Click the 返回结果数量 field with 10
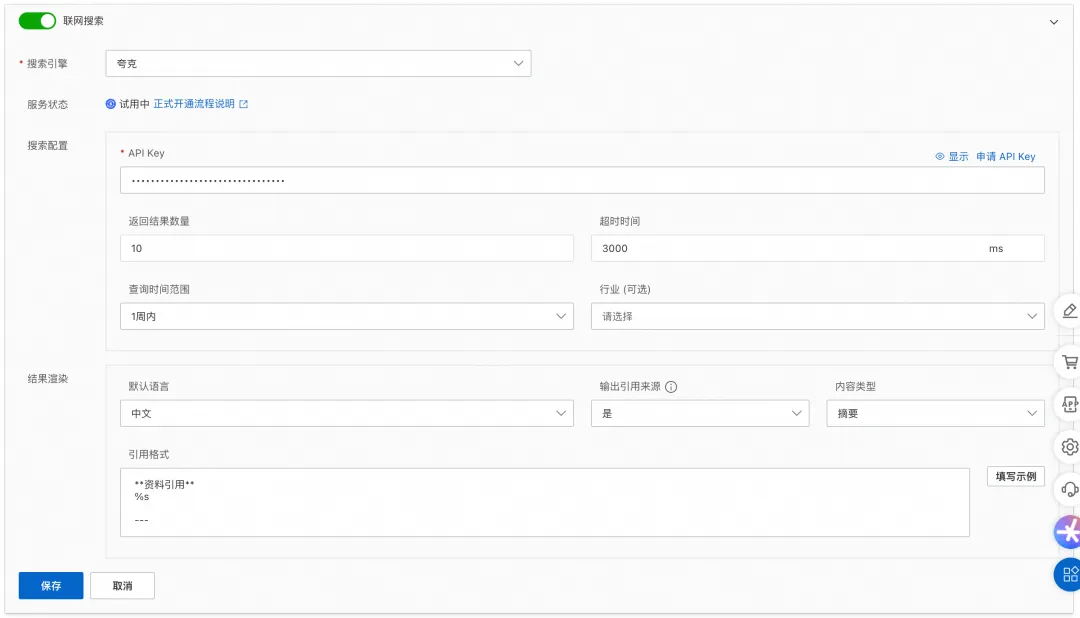 point(346,248)
